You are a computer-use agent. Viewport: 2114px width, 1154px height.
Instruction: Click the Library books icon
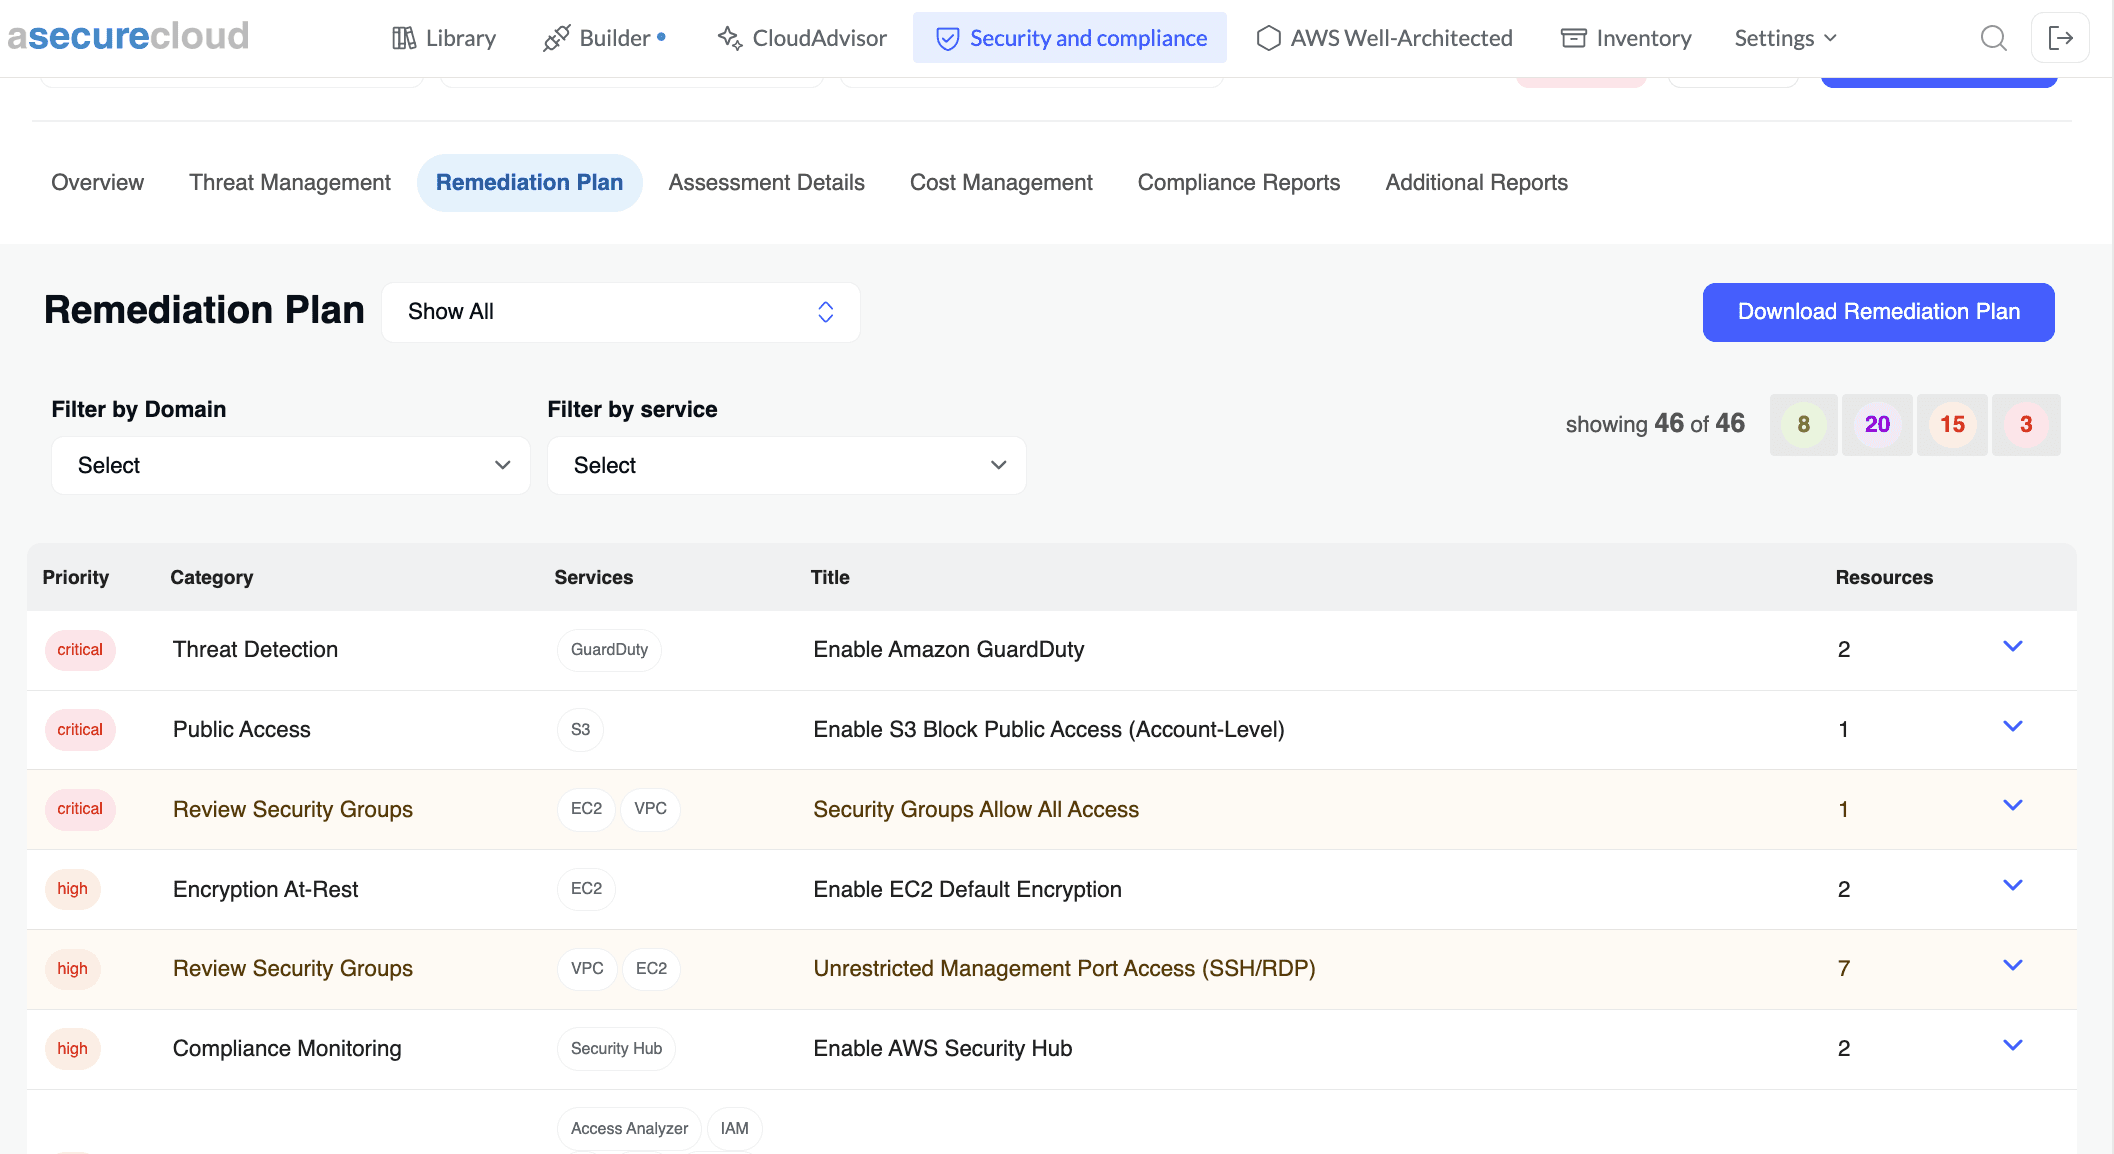click(404, 38)
